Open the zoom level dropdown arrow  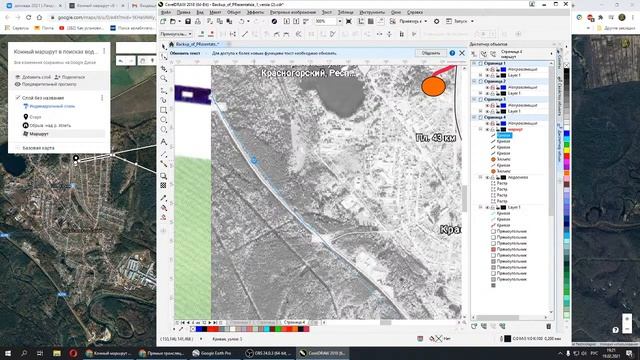pyautogui.click(x=339, y=21)
